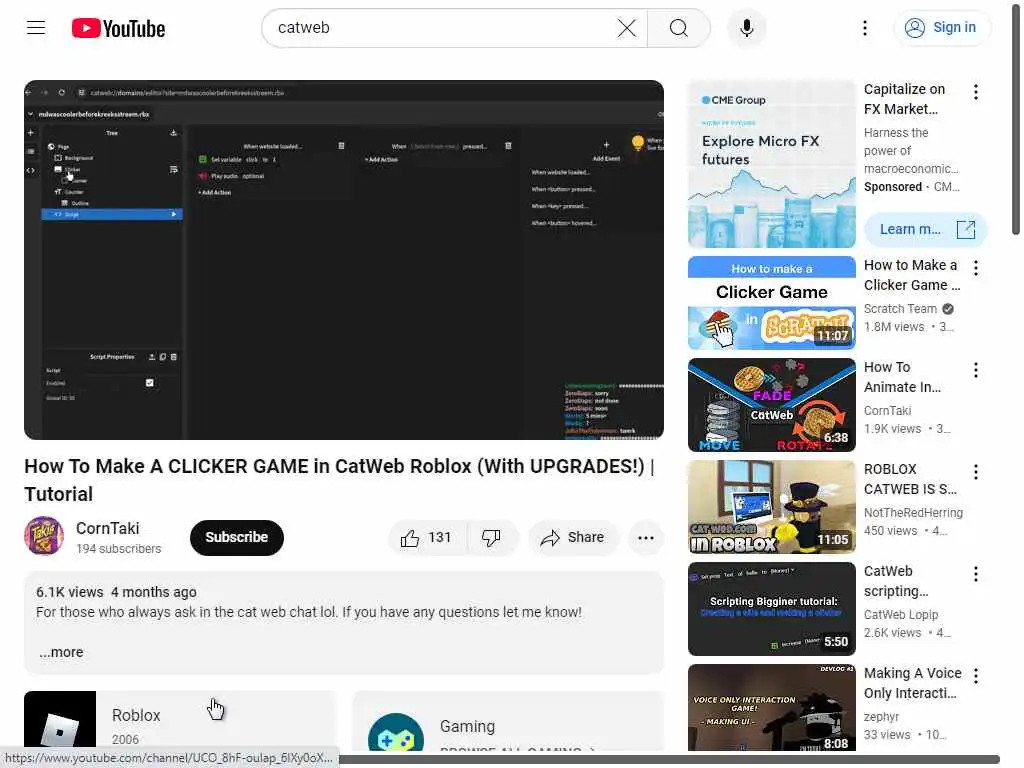Open options for Scratch Clicker Game video

tap(976, 268)
